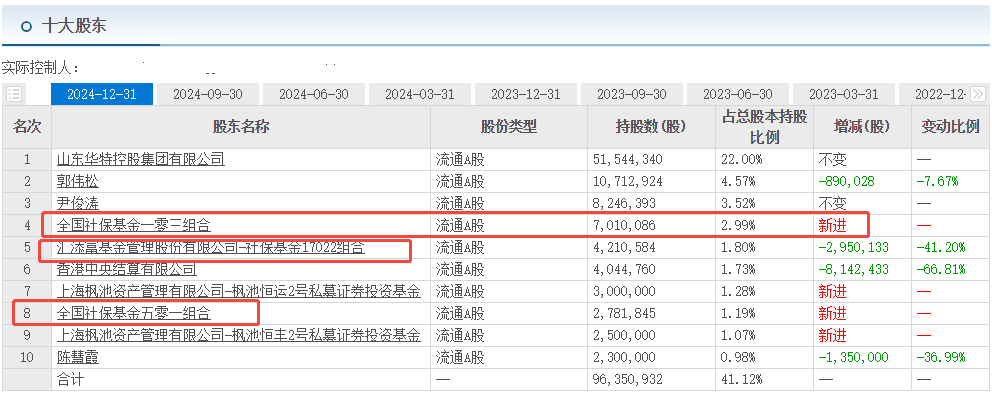
Task: Click the list icon left of date tabs
Action: (14, 94)
